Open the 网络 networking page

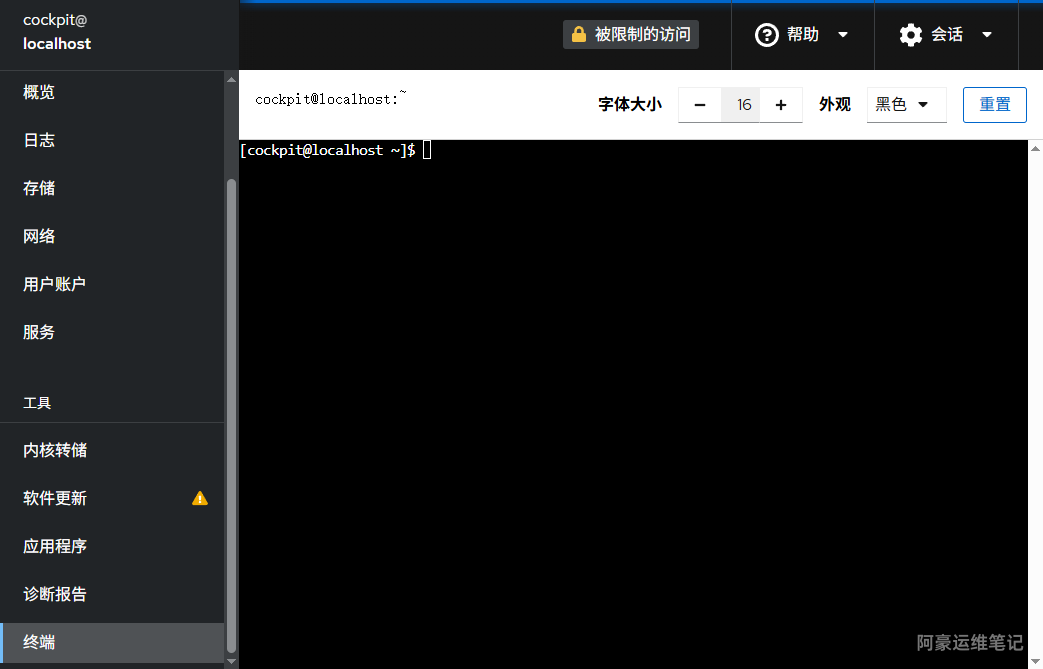pos(112,236)
